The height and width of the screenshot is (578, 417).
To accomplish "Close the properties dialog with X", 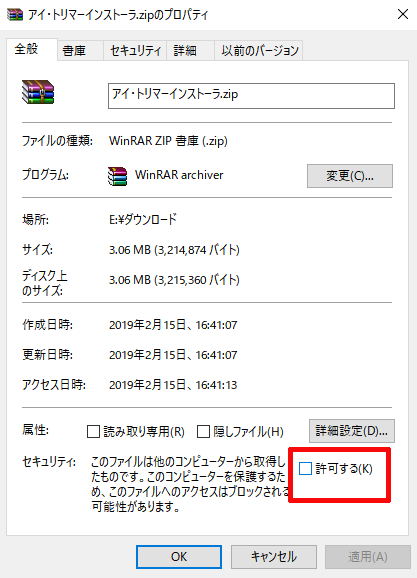I will pyautogui.click(x=403, y=14).
